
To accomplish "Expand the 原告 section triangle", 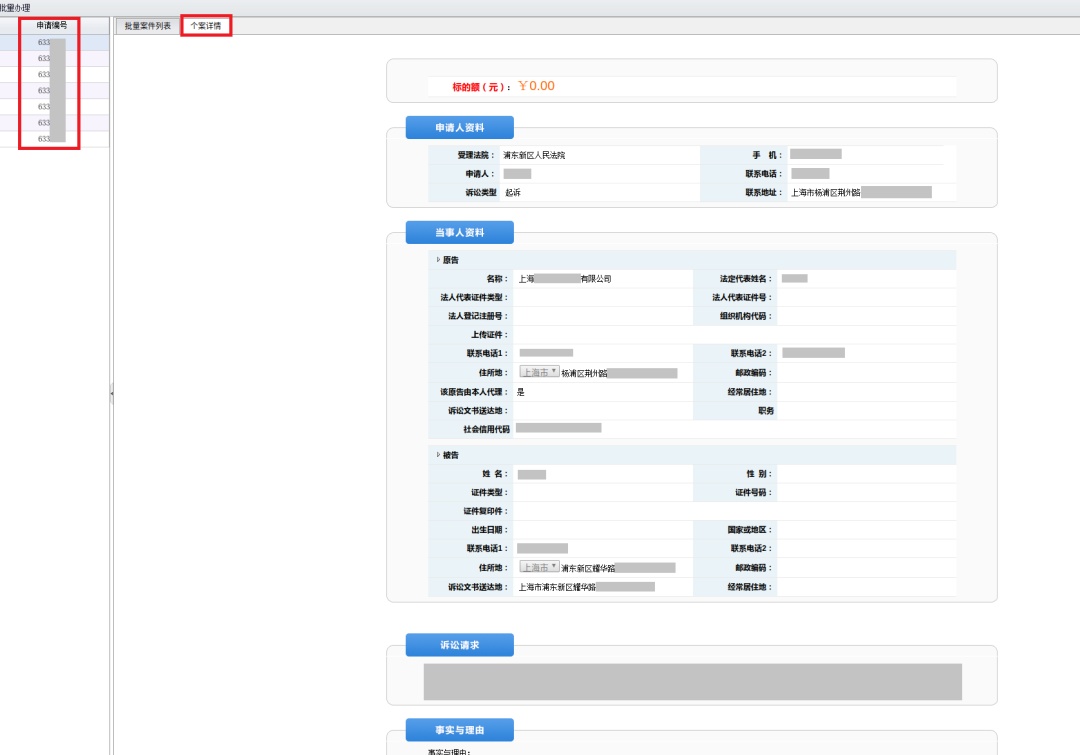I will coord(438,260).
